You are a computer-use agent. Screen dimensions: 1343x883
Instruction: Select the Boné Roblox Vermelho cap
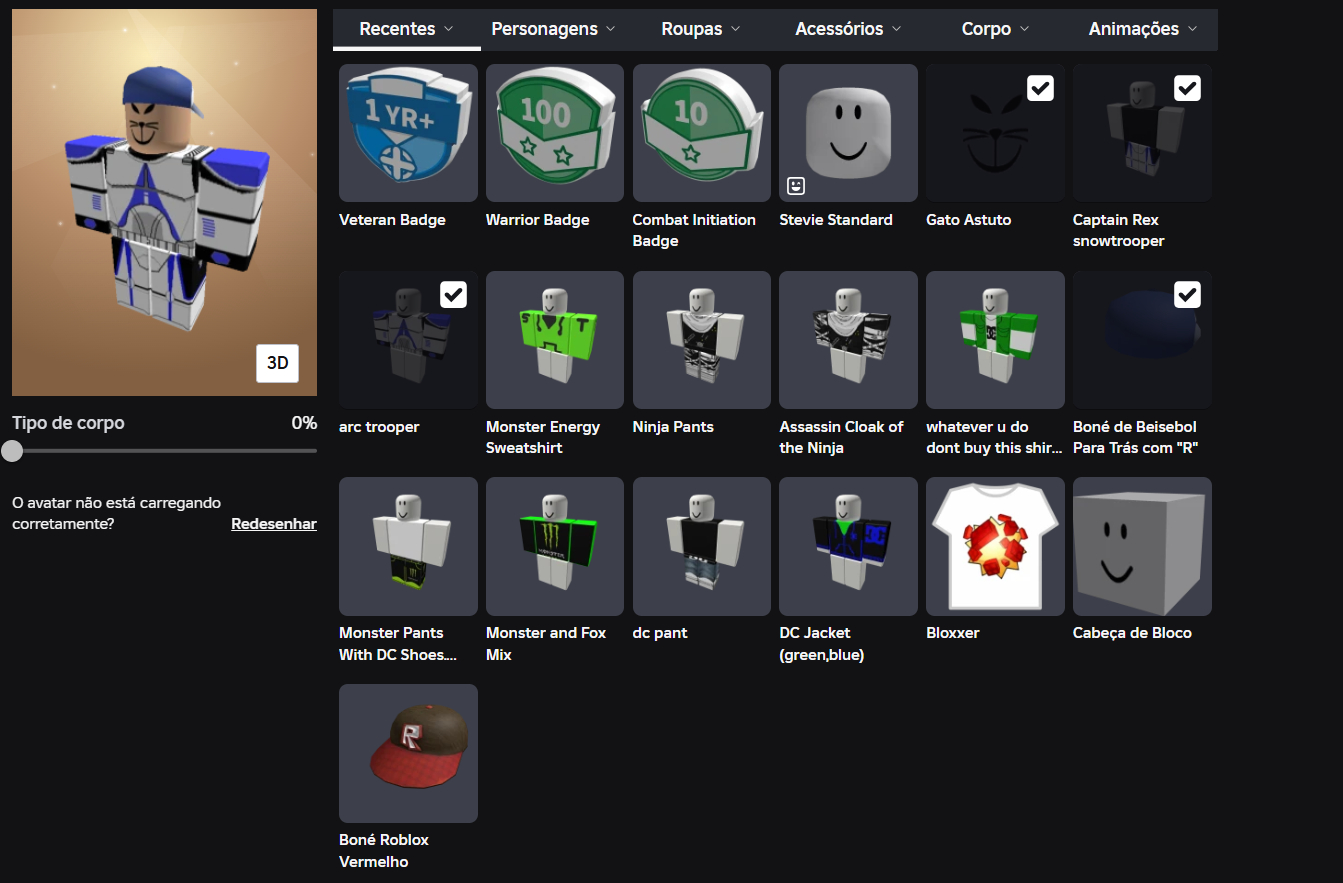(408, 753)
